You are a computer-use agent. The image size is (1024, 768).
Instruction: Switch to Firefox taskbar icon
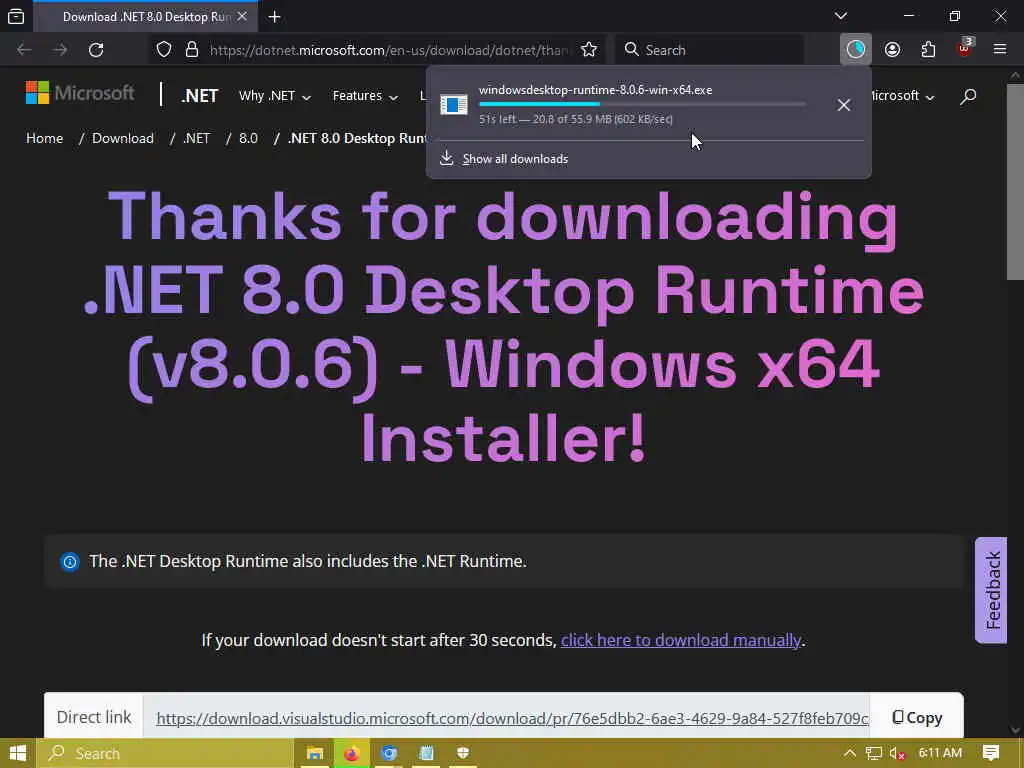pyautogui.click(x=351, y=754)
